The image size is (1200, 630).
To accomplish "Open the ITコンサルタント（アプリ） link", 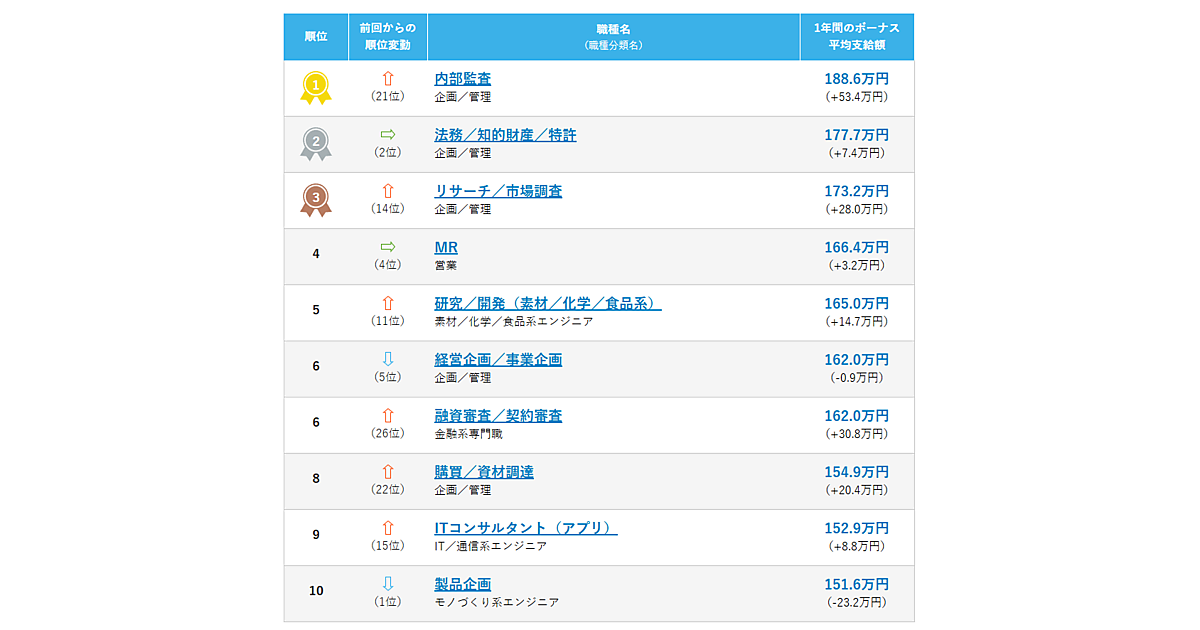I will click(x=526, y=528).
